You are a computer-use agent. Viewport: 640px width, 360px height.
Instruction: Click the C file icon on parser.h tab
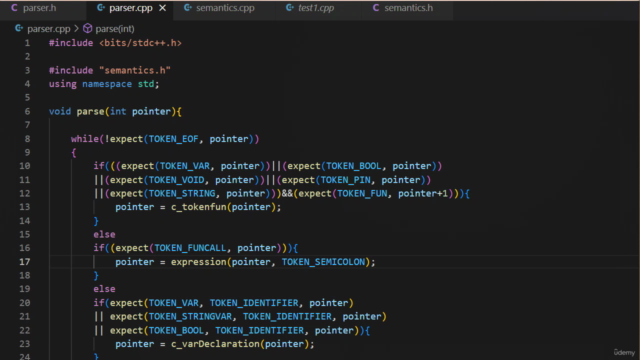coord(14,8)
